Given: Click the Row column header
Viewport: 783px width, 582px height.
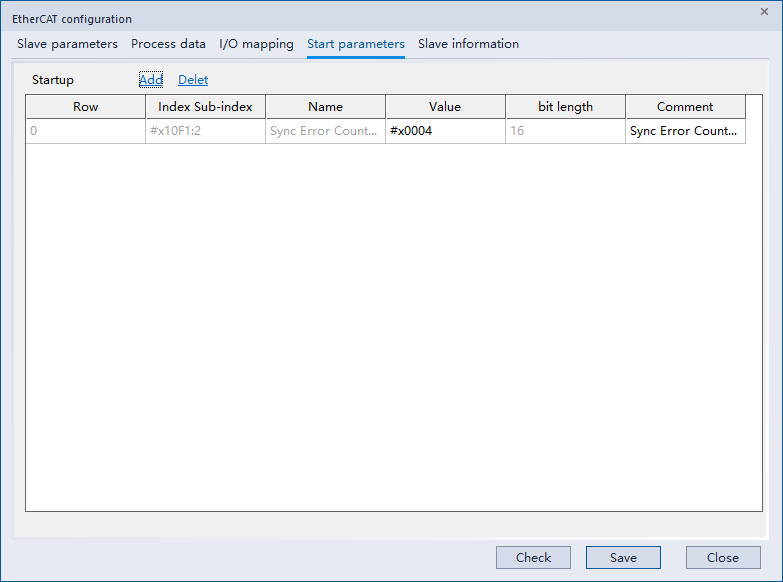Looking at the screenshot, I should click(x=86, y=107).
